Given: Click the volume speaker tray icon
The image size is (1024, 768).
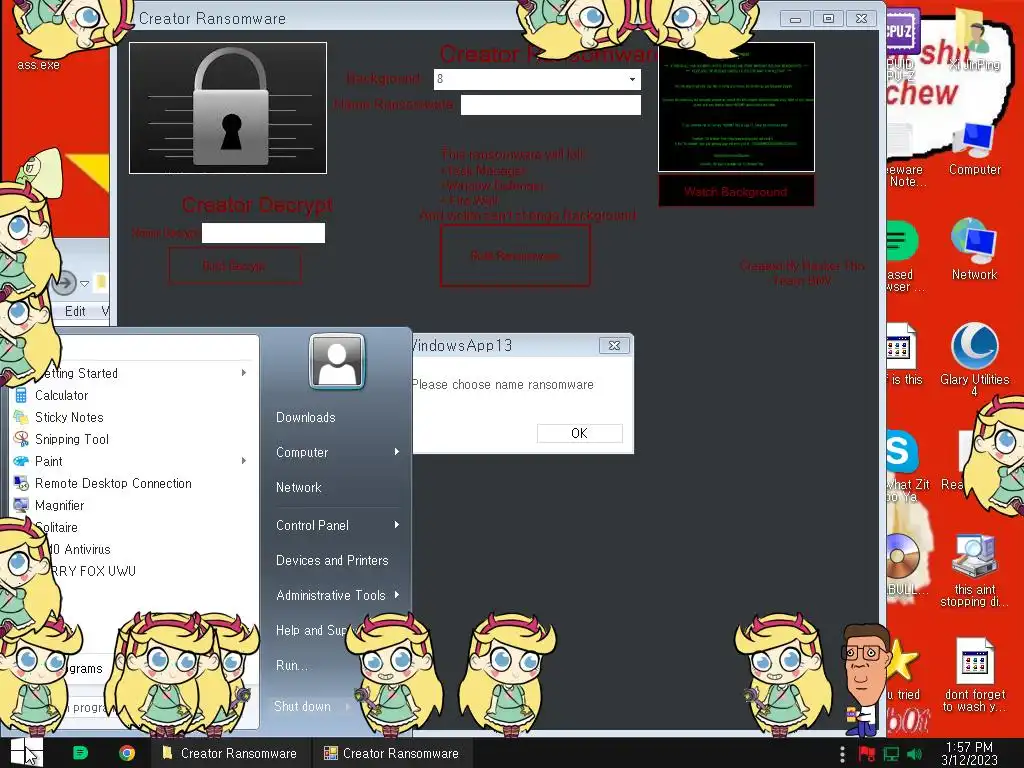Looking at the screenshot, I should (x=915, y=754).
